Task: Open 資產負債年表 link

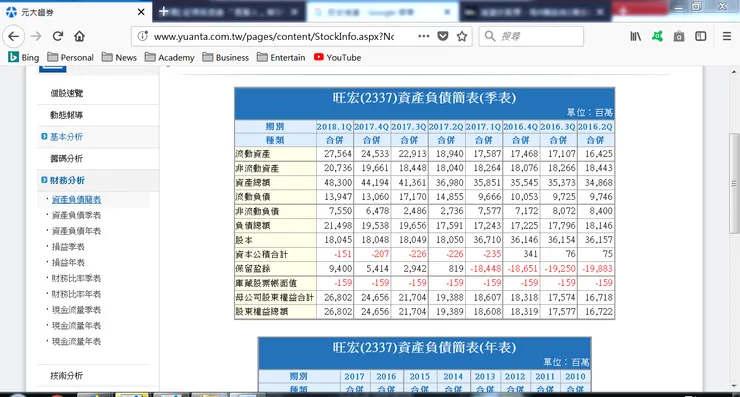Action: pyautogui.click(x=76, y=231)
